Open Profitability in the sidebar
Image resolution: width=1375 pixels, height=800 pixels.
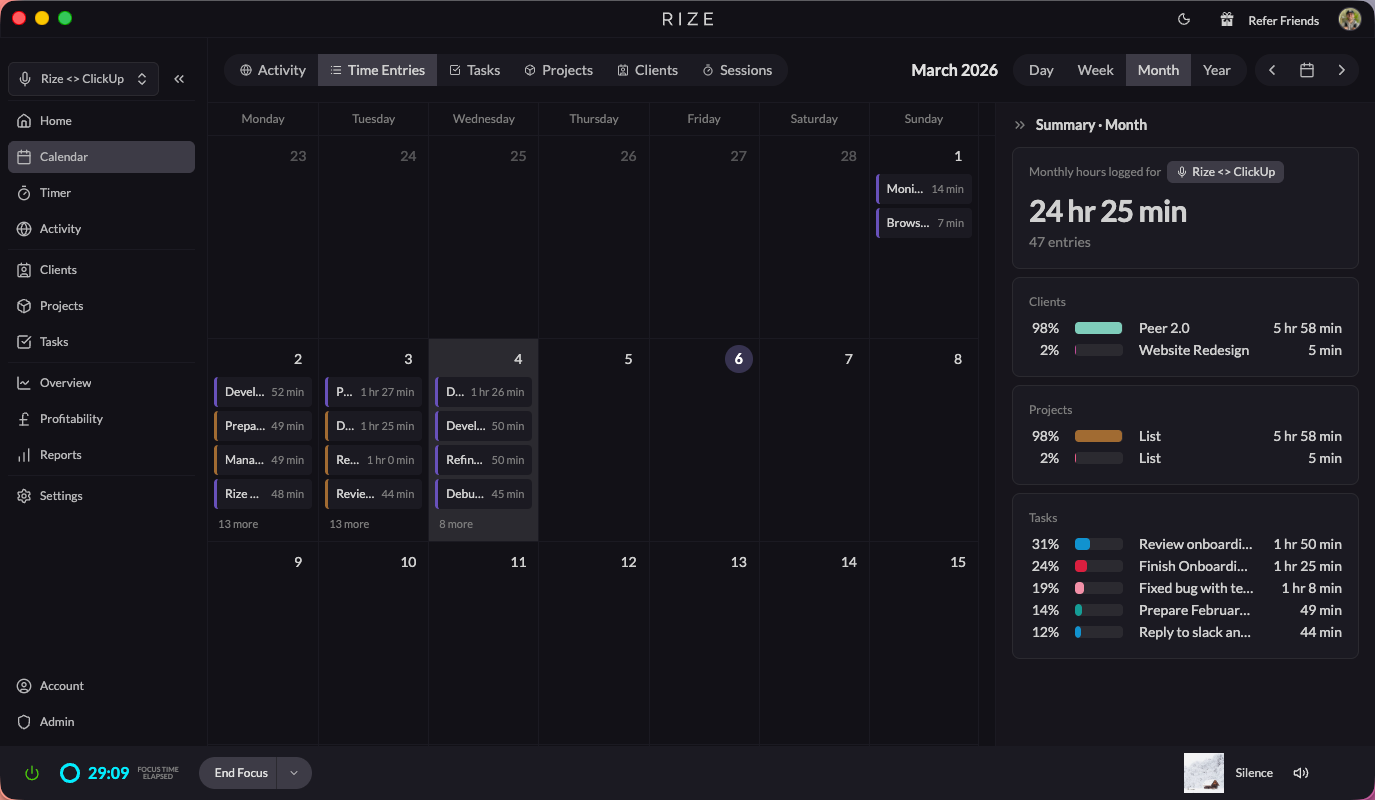71,419
